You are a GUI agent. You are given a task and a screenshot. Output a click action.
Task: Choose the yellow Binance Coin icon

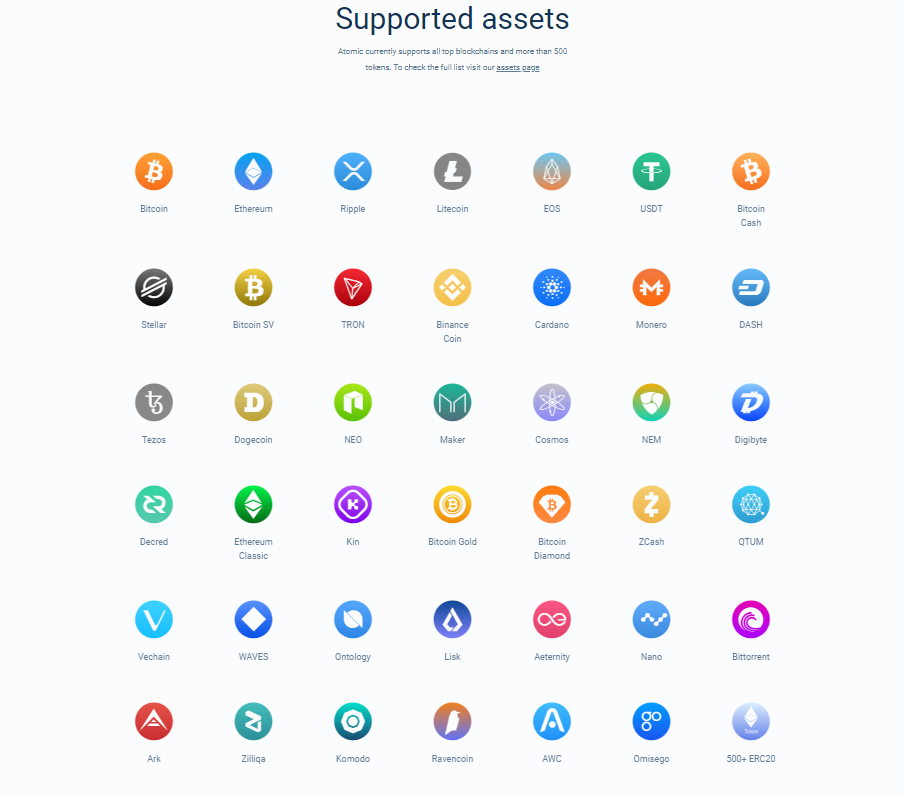(x=452, y=287)
